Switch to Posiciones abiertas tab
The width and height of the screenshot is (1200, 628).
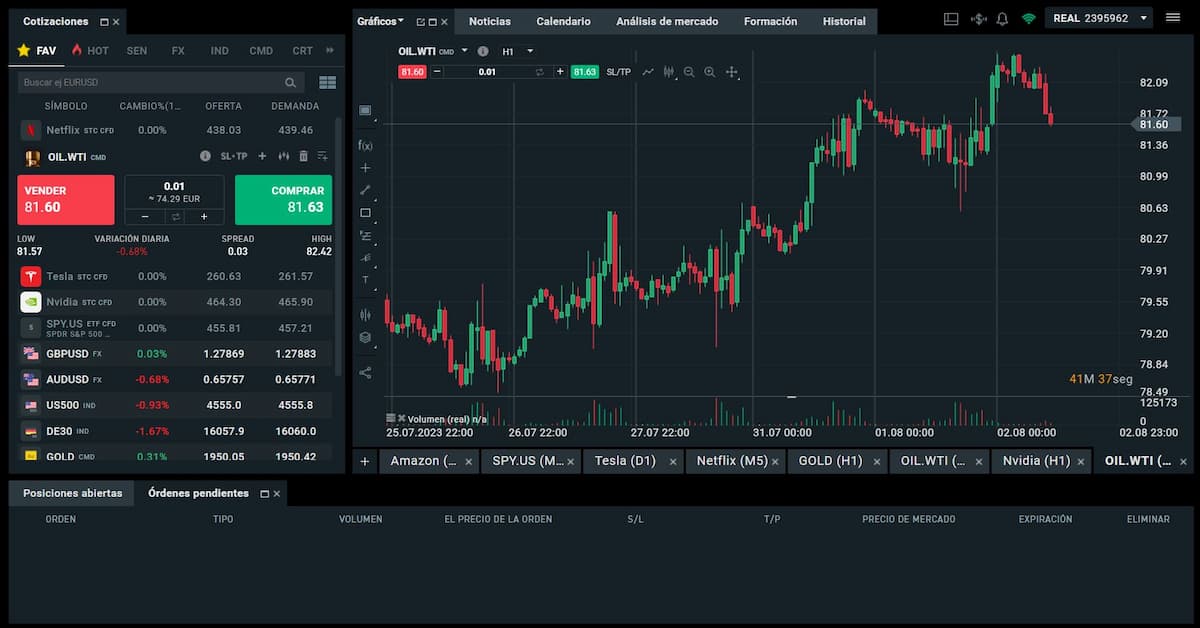point(73,493)
